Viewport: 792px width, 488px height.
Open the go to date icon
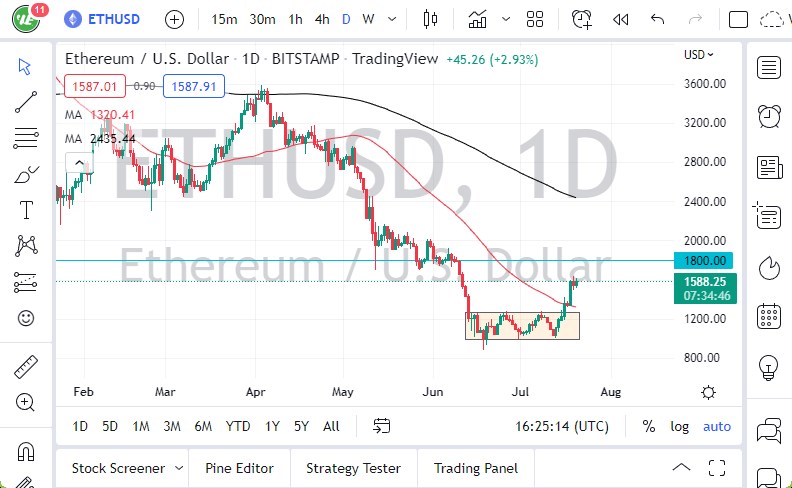381,426
